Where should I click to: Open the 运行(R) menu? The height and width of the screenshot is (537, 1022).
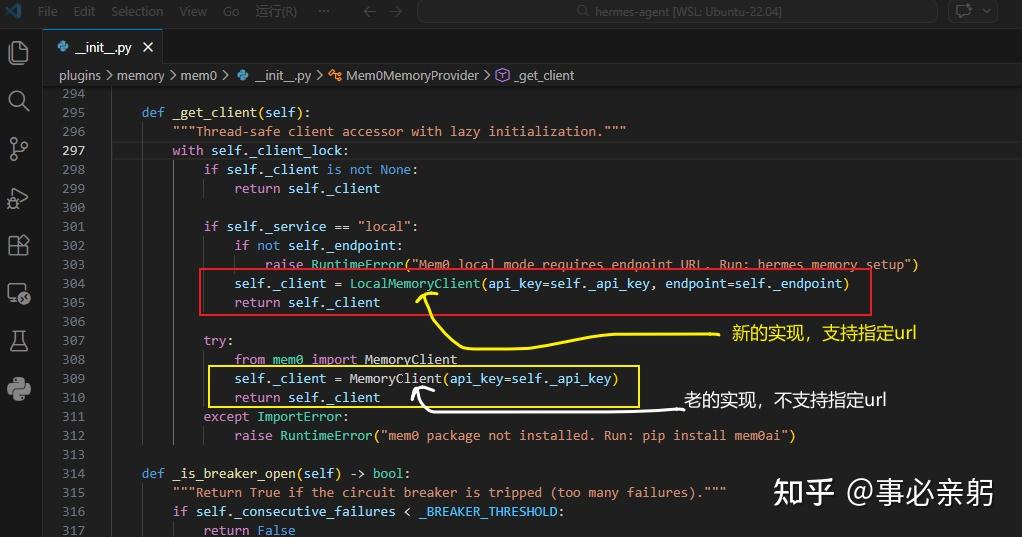point(276,12)
